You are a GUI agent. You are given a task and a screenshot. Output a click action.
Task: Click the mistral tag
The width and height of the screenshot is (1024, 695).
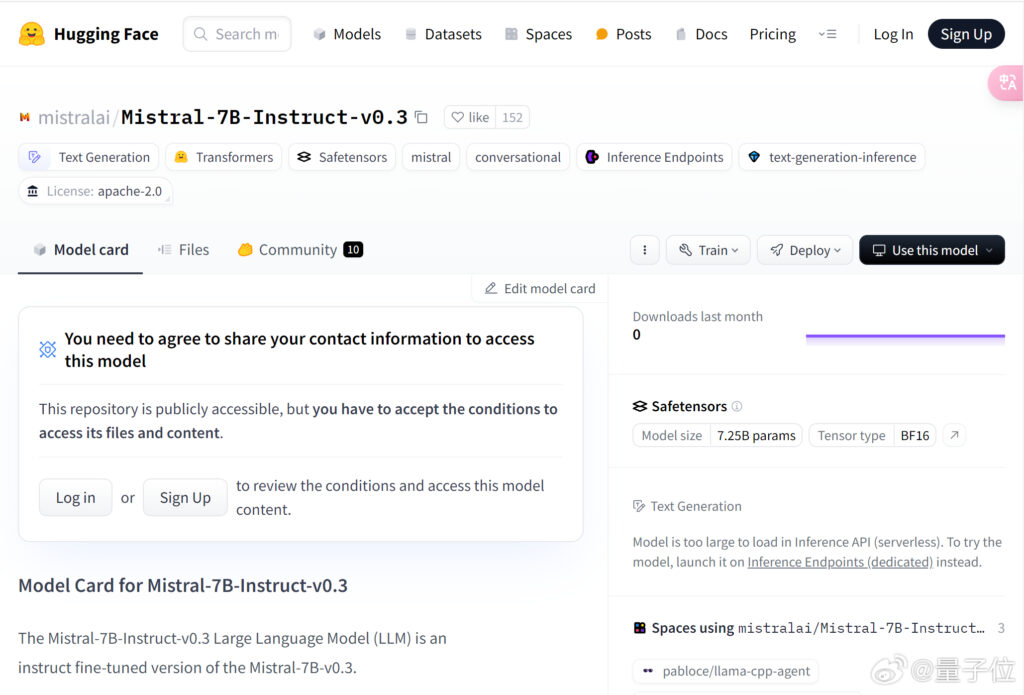click(431, 157)
